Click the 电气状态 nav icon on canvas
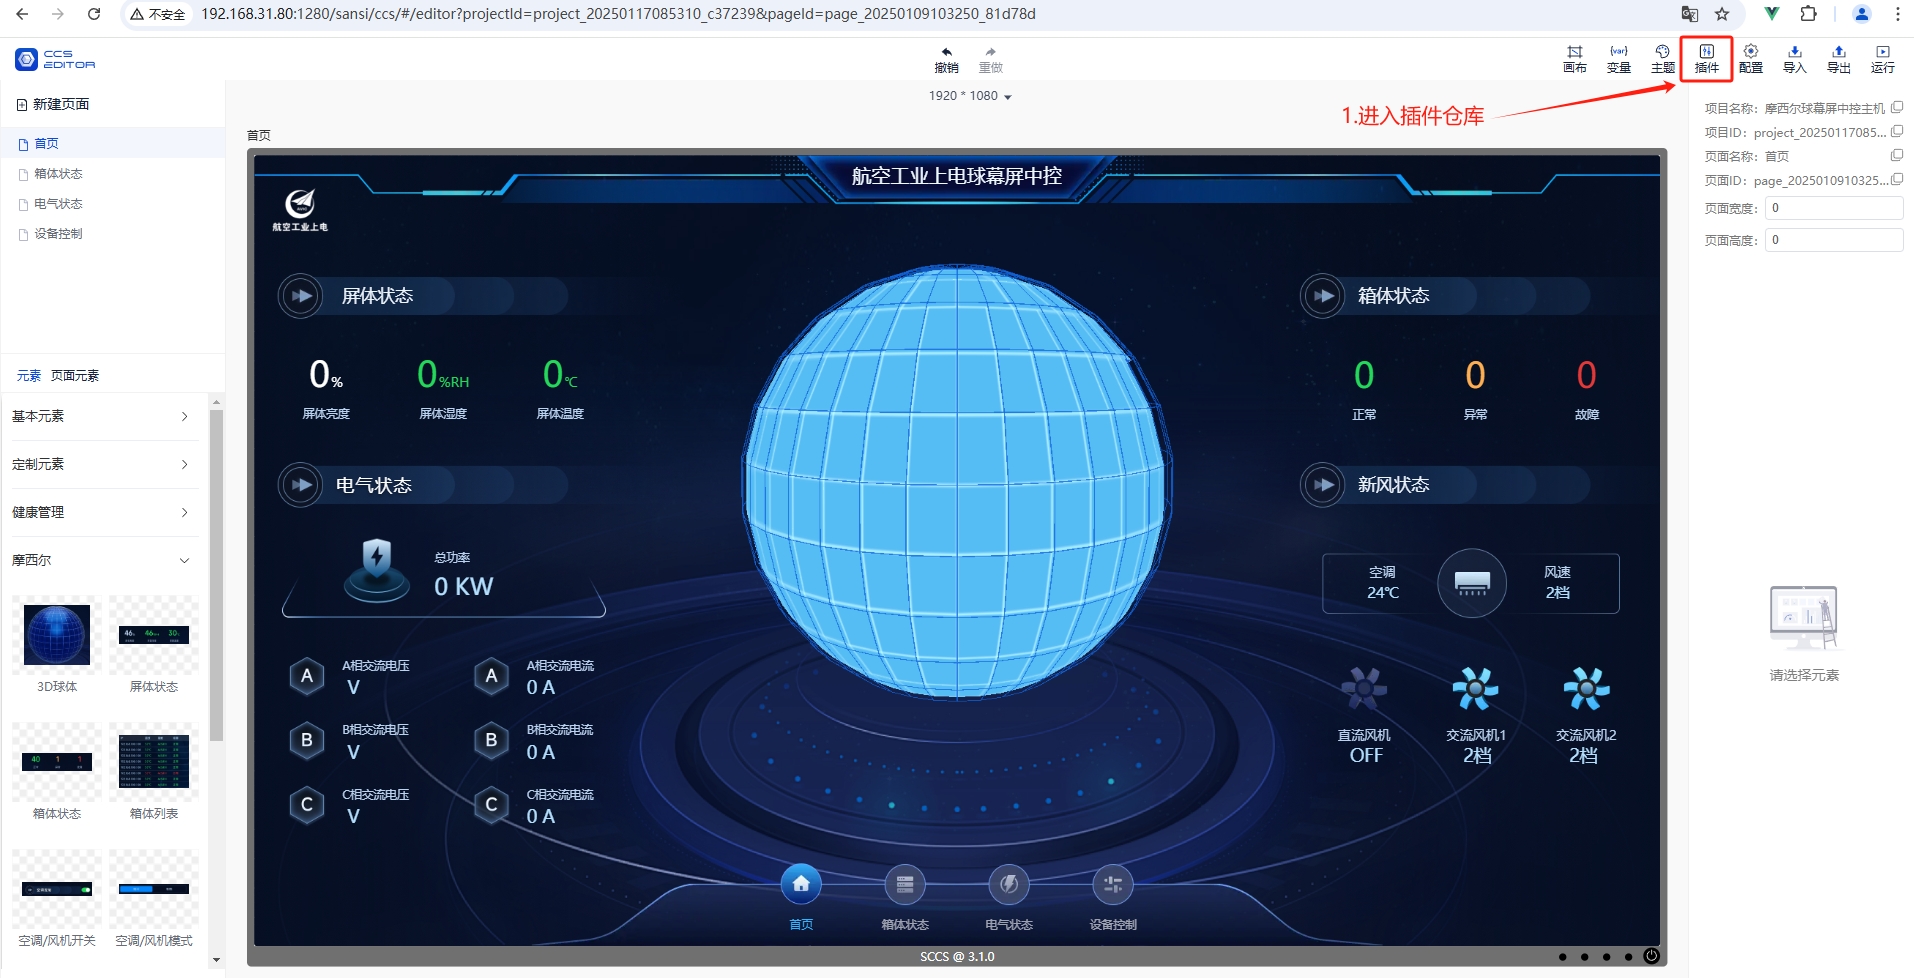 (1009, 884)
